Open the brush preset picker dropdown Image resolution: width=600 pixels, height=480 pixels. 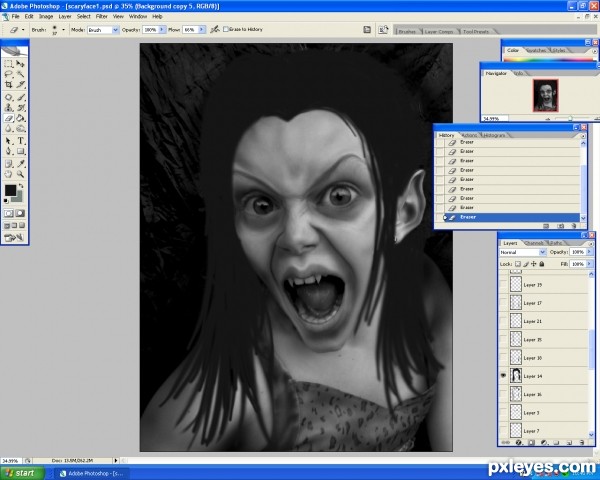[x=63, y=29]
